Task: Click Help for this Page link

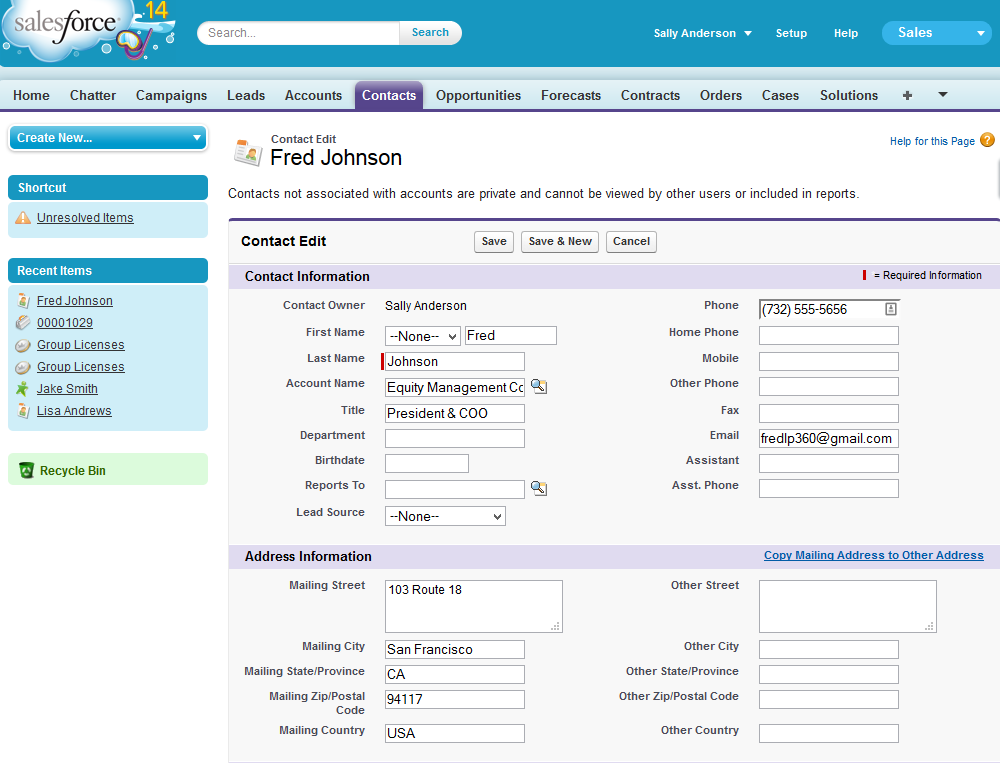Action: [x=932, y=141]
